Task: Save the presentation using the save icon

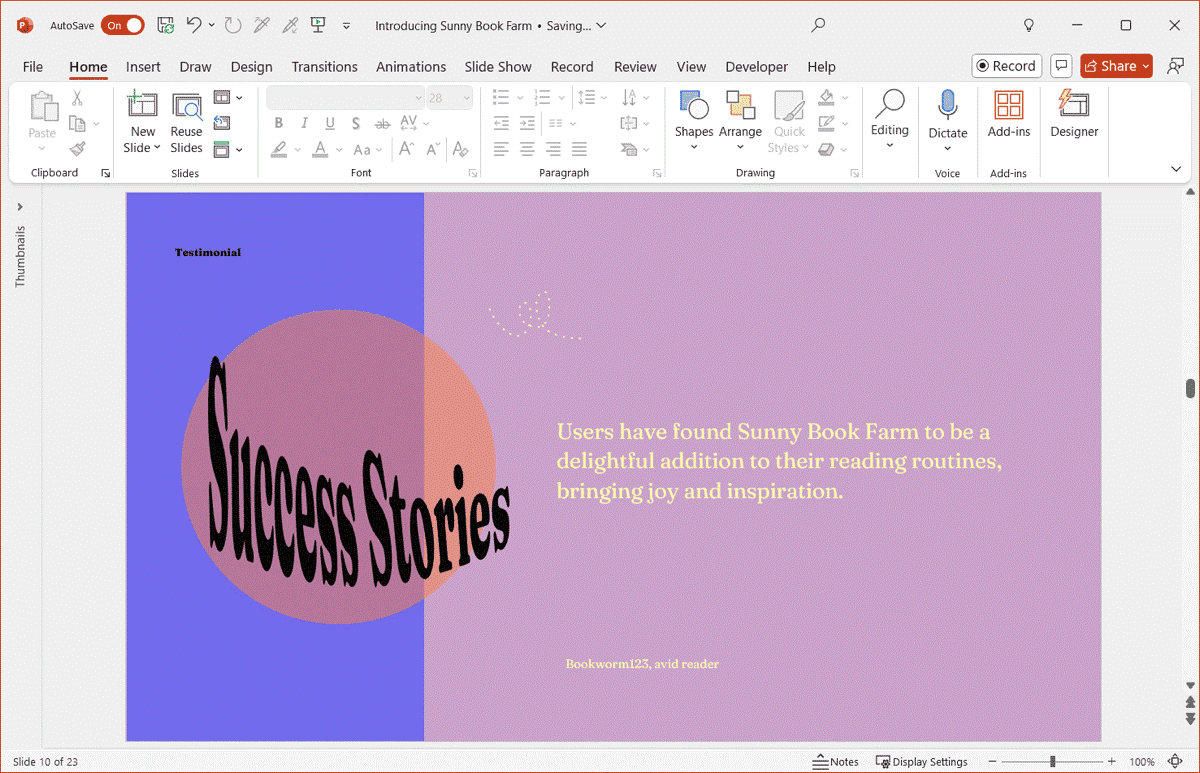Action: click(166, 25)
